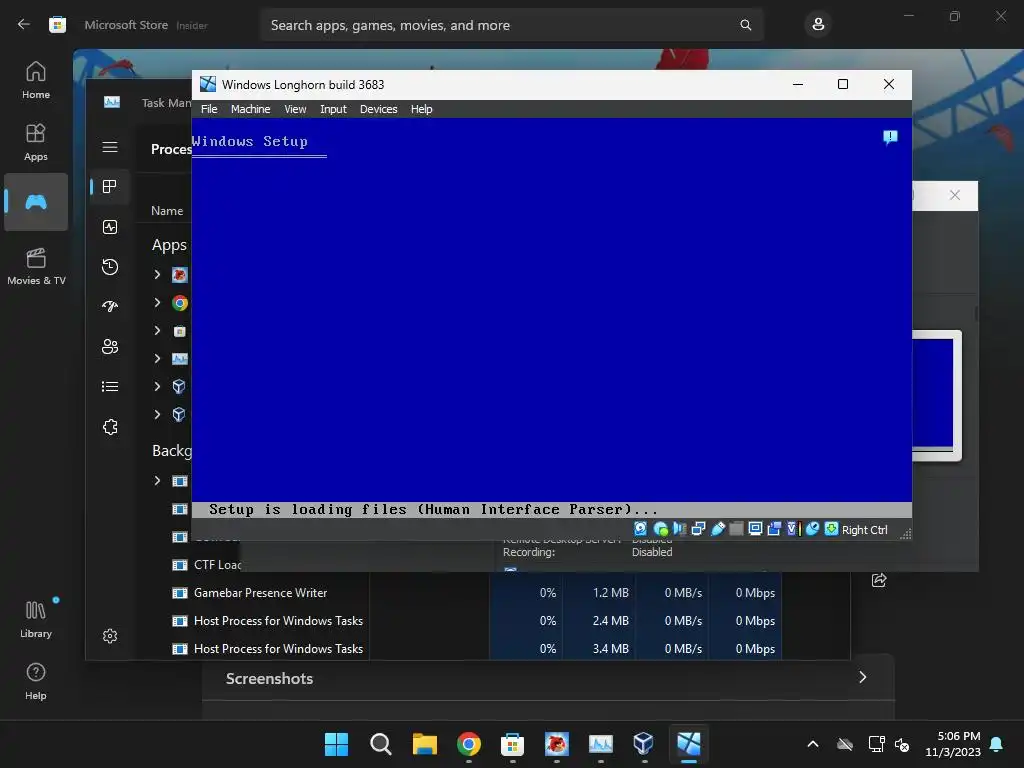Image resolution: width=1024 pixels, height=768 pixels.
Task: Click the muted volume tray icon
Action: coord(902,744)
